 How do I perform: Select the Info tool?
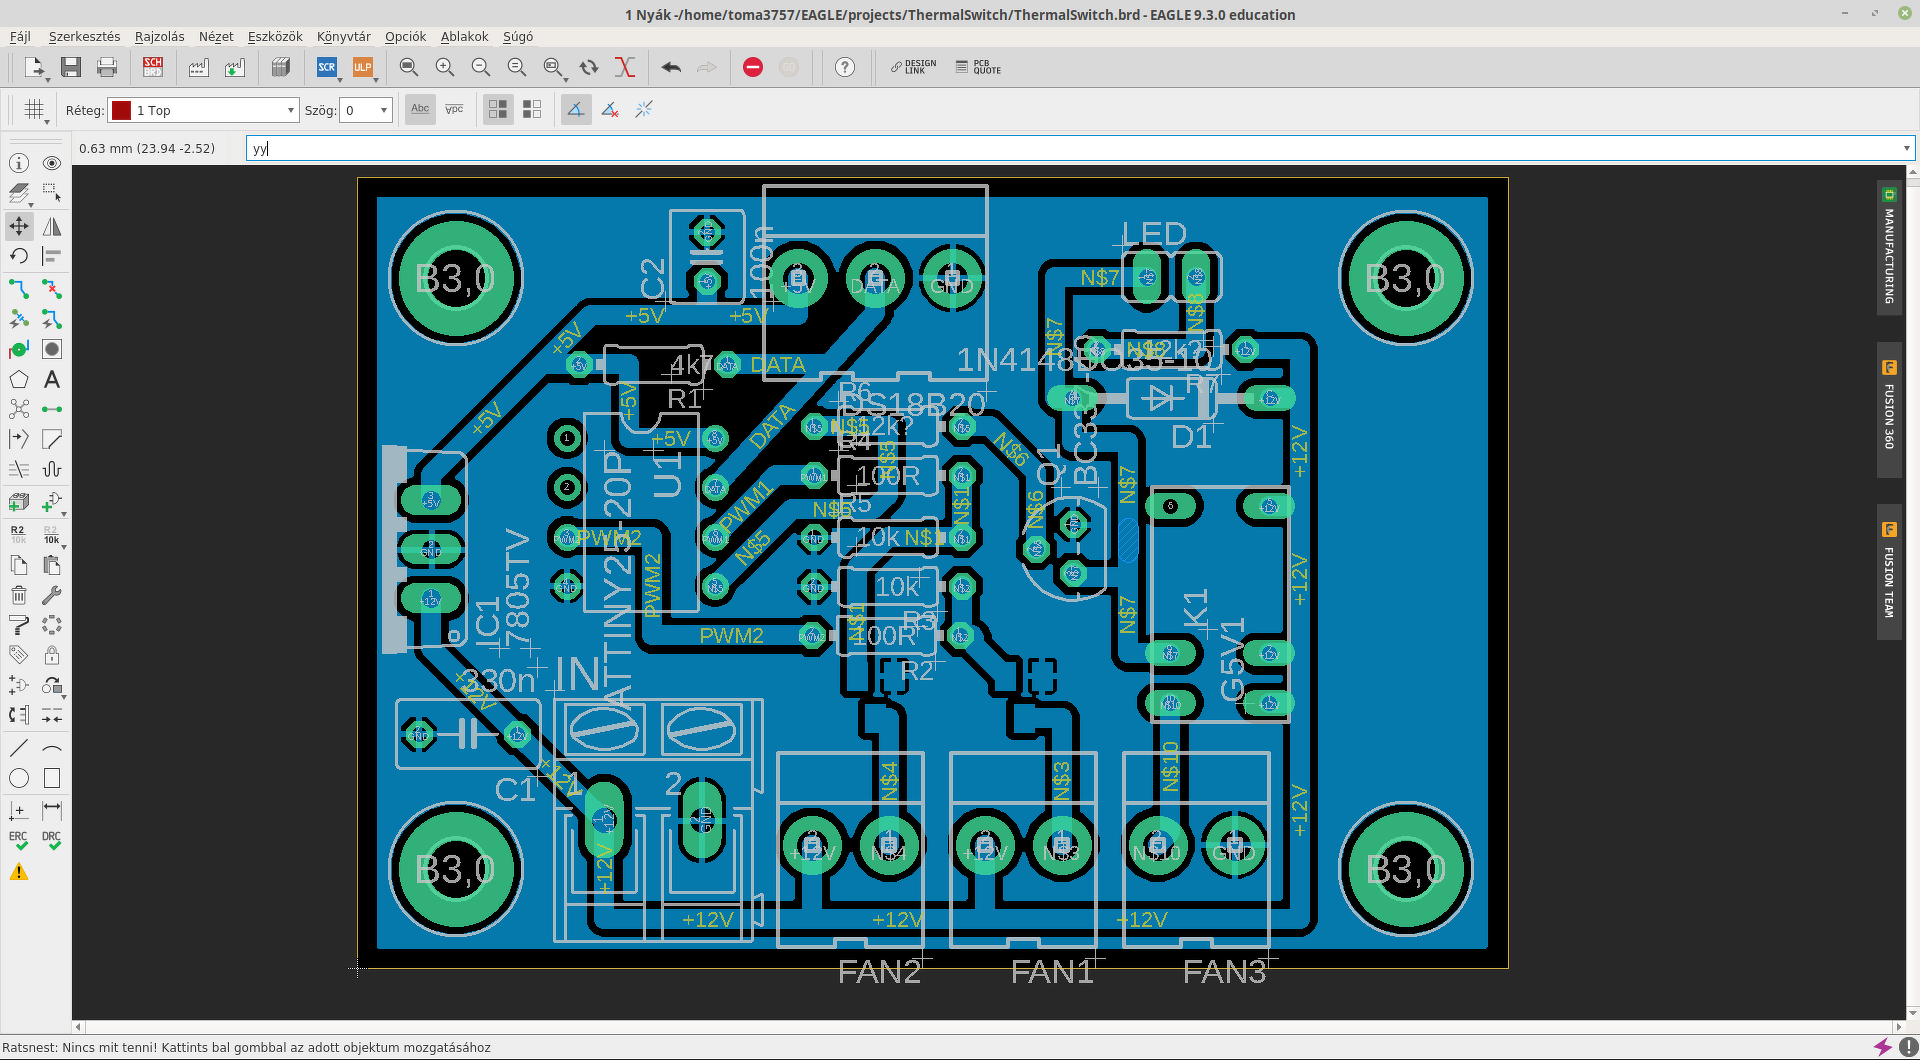tap(19, 163)
